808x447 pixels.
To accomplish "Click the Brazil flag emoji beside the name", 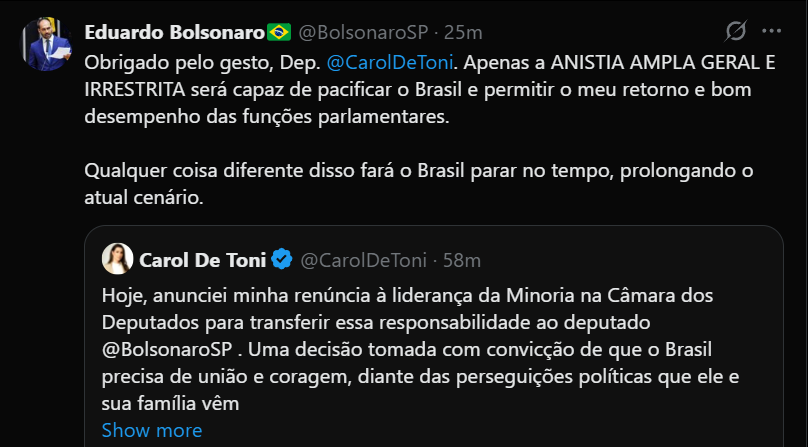I will (279, 31).
